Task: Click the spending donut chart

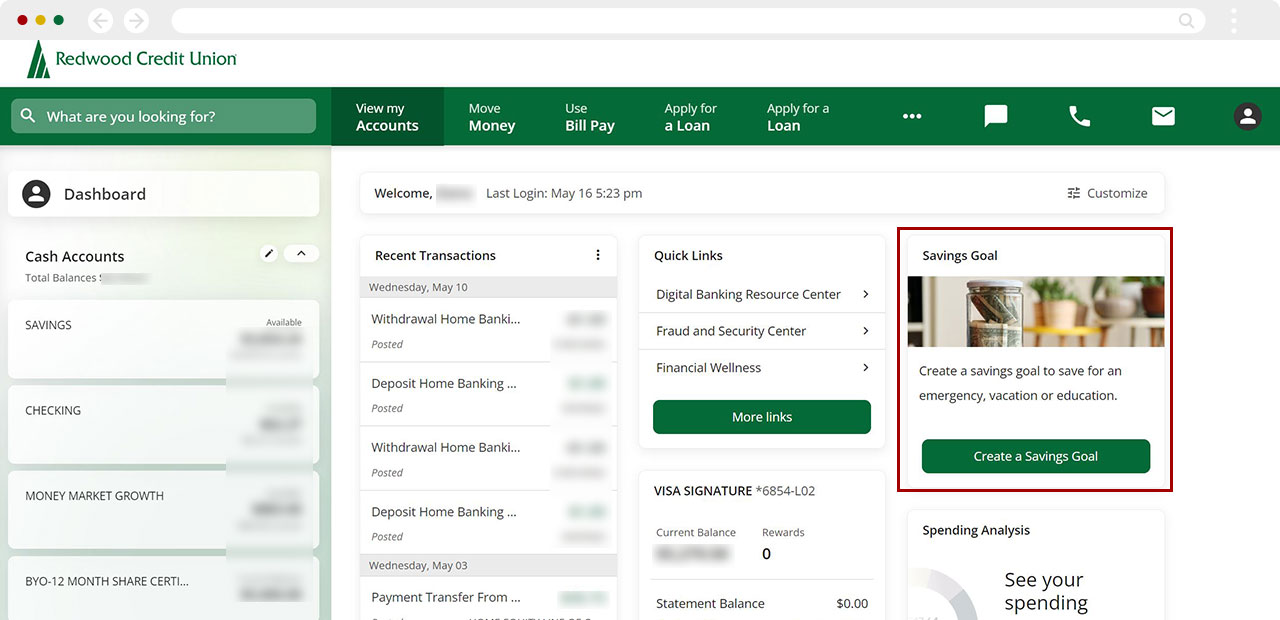Action: click(943, 594)
